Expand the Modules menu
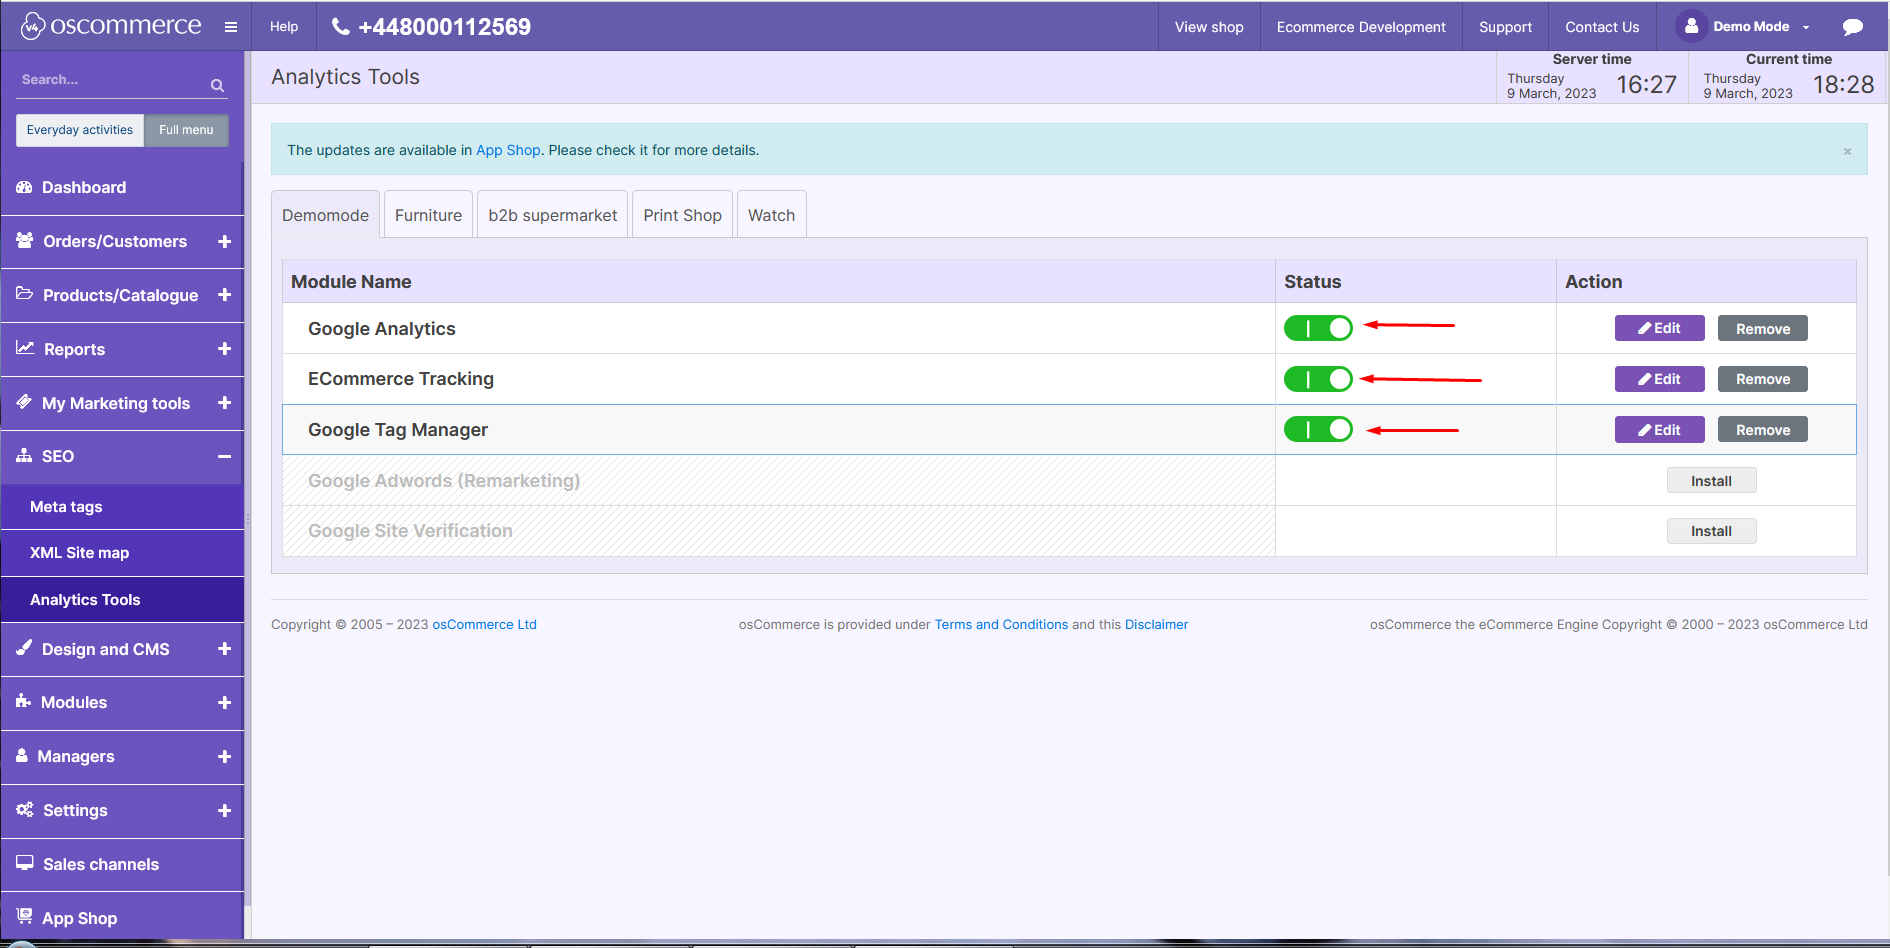Image resolution: width=1890 pixels, height=948 pixels. point(224,703)
